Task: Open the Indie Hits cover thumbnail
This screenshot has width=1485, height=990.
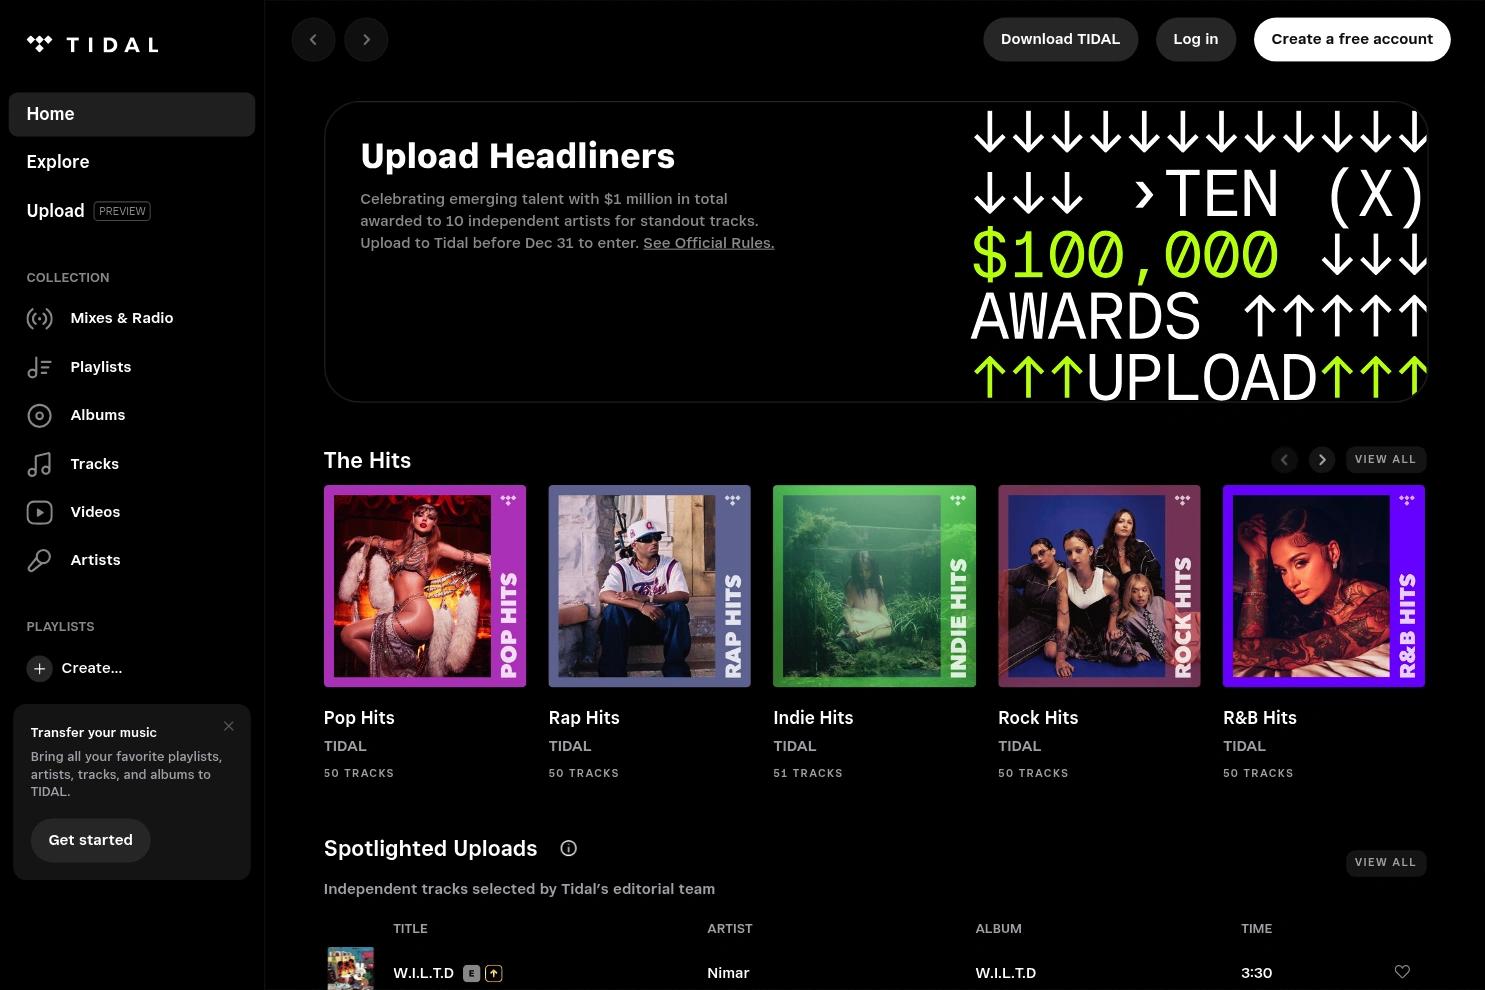Action: click(x=874, y=586)
